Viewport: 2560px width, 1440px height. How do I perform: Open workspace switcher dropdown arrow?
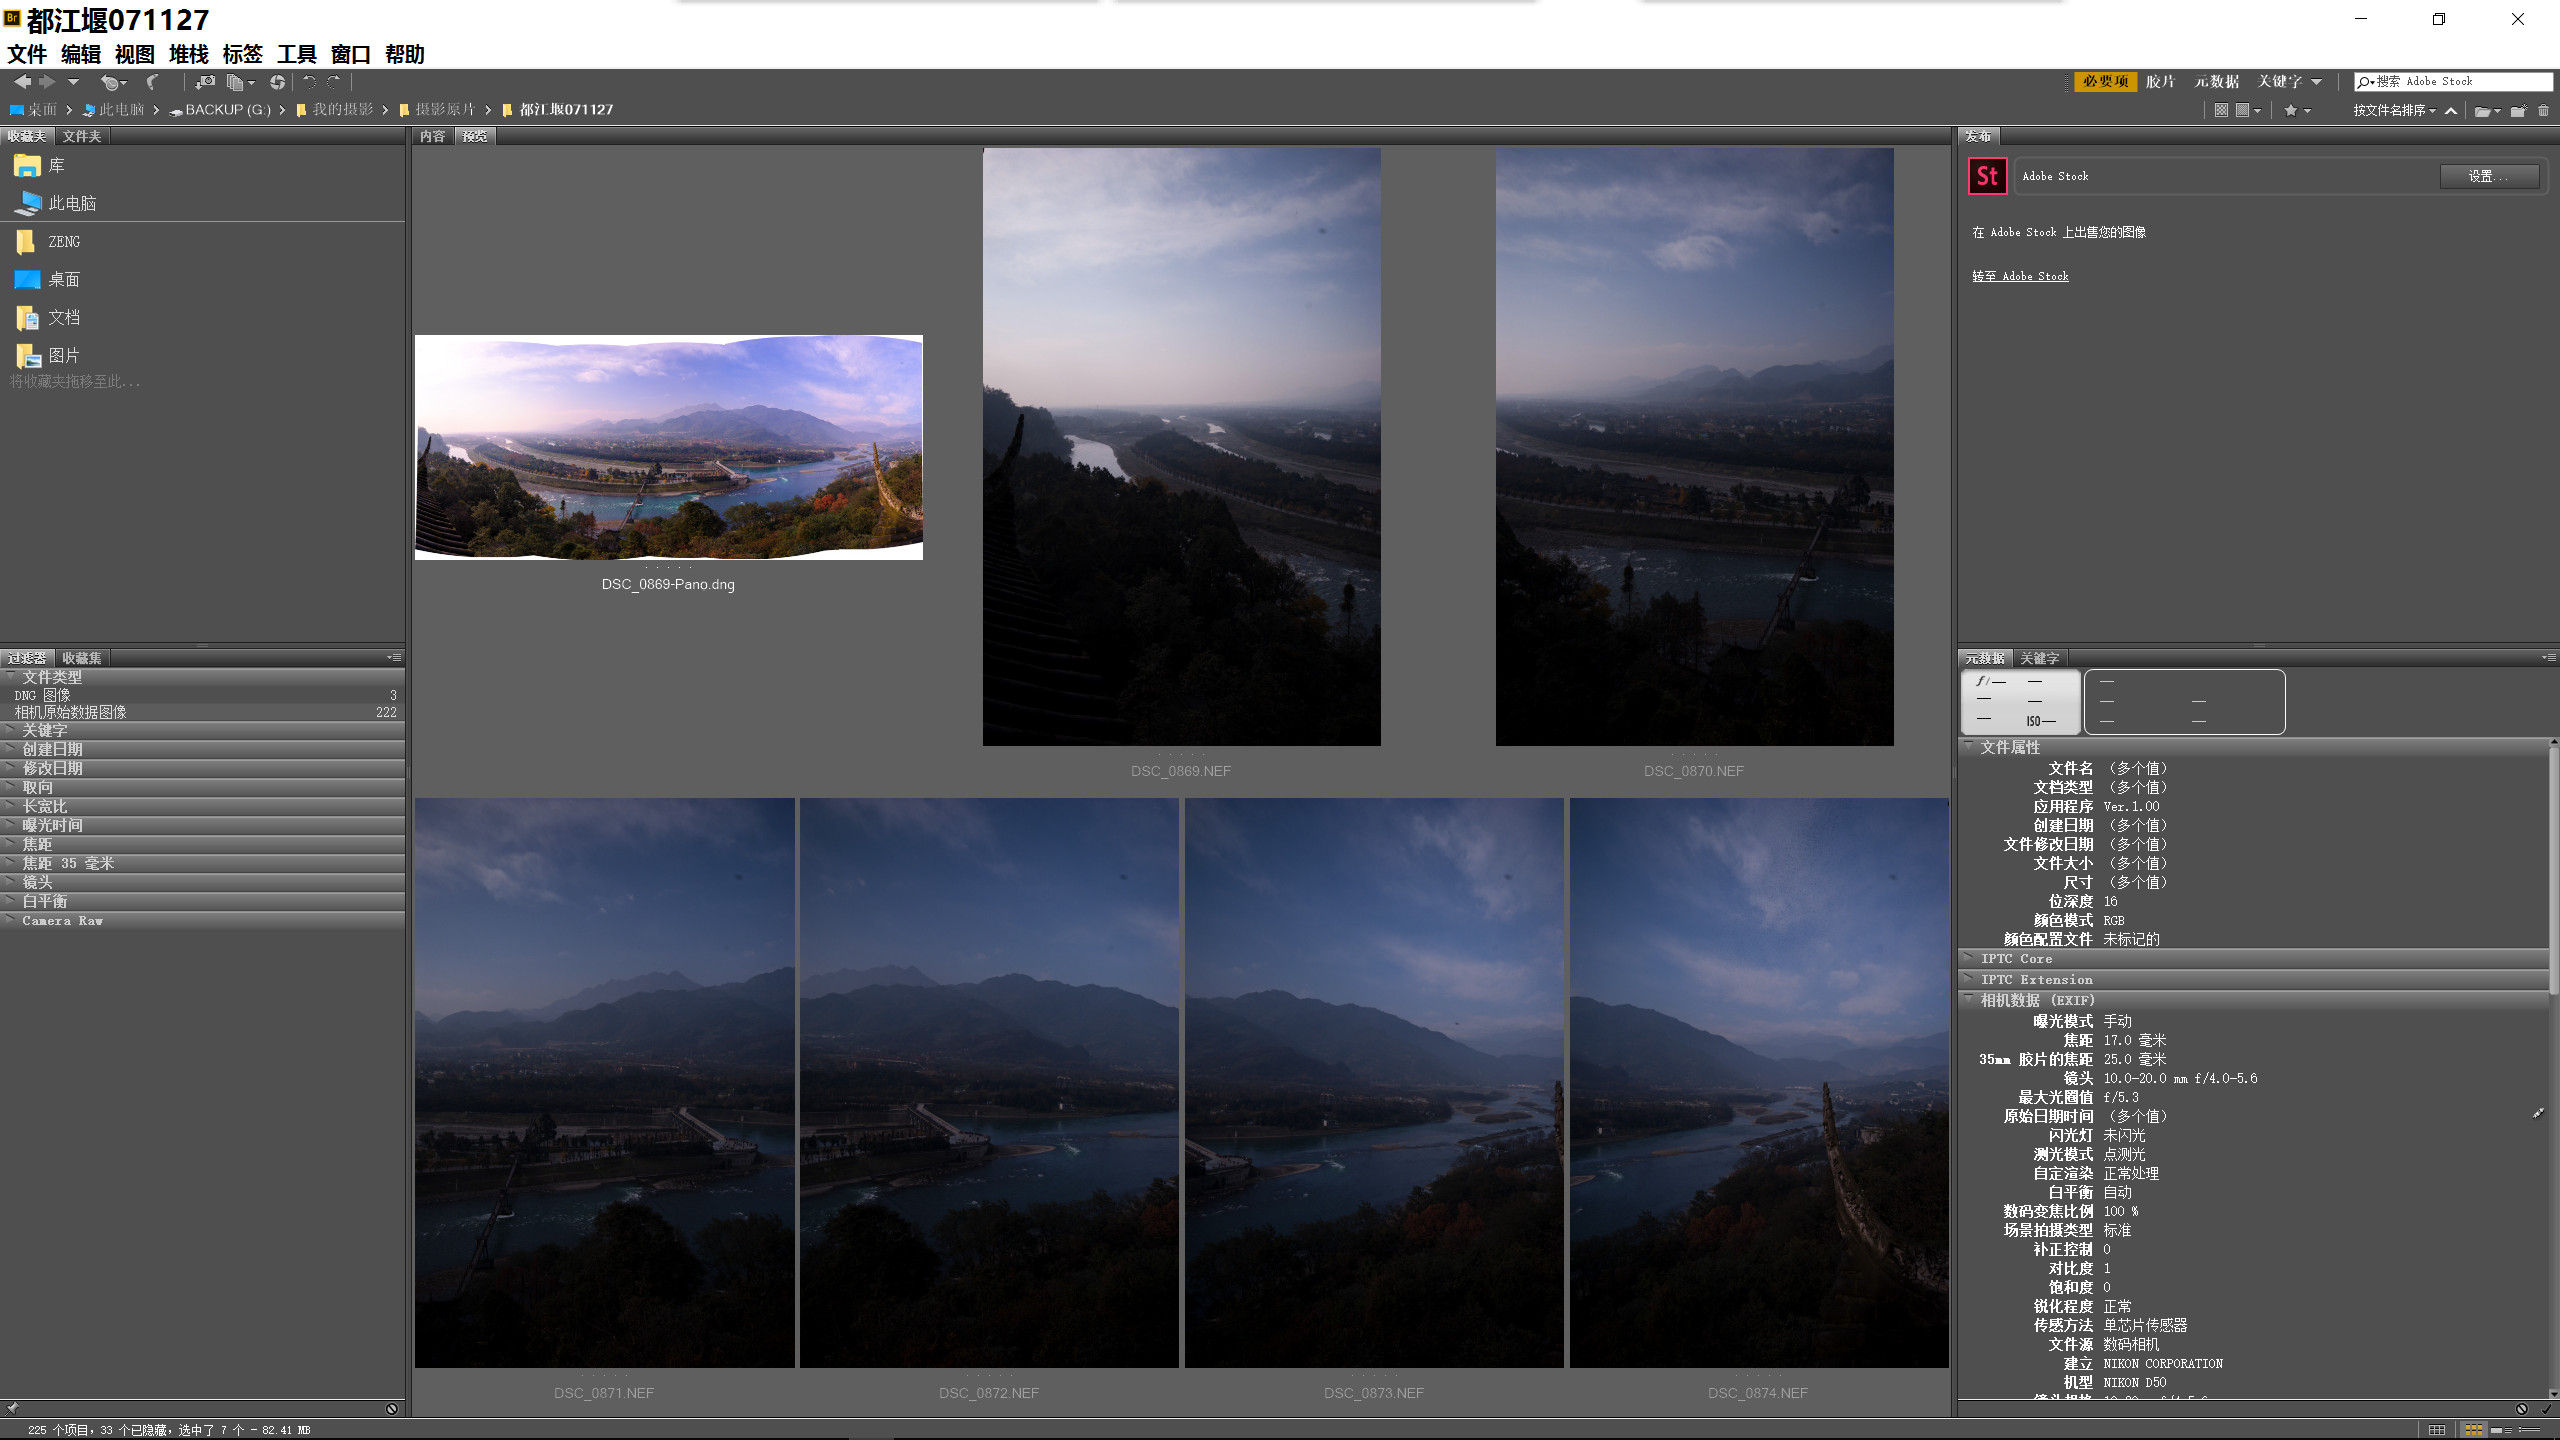pos(2317,82)
